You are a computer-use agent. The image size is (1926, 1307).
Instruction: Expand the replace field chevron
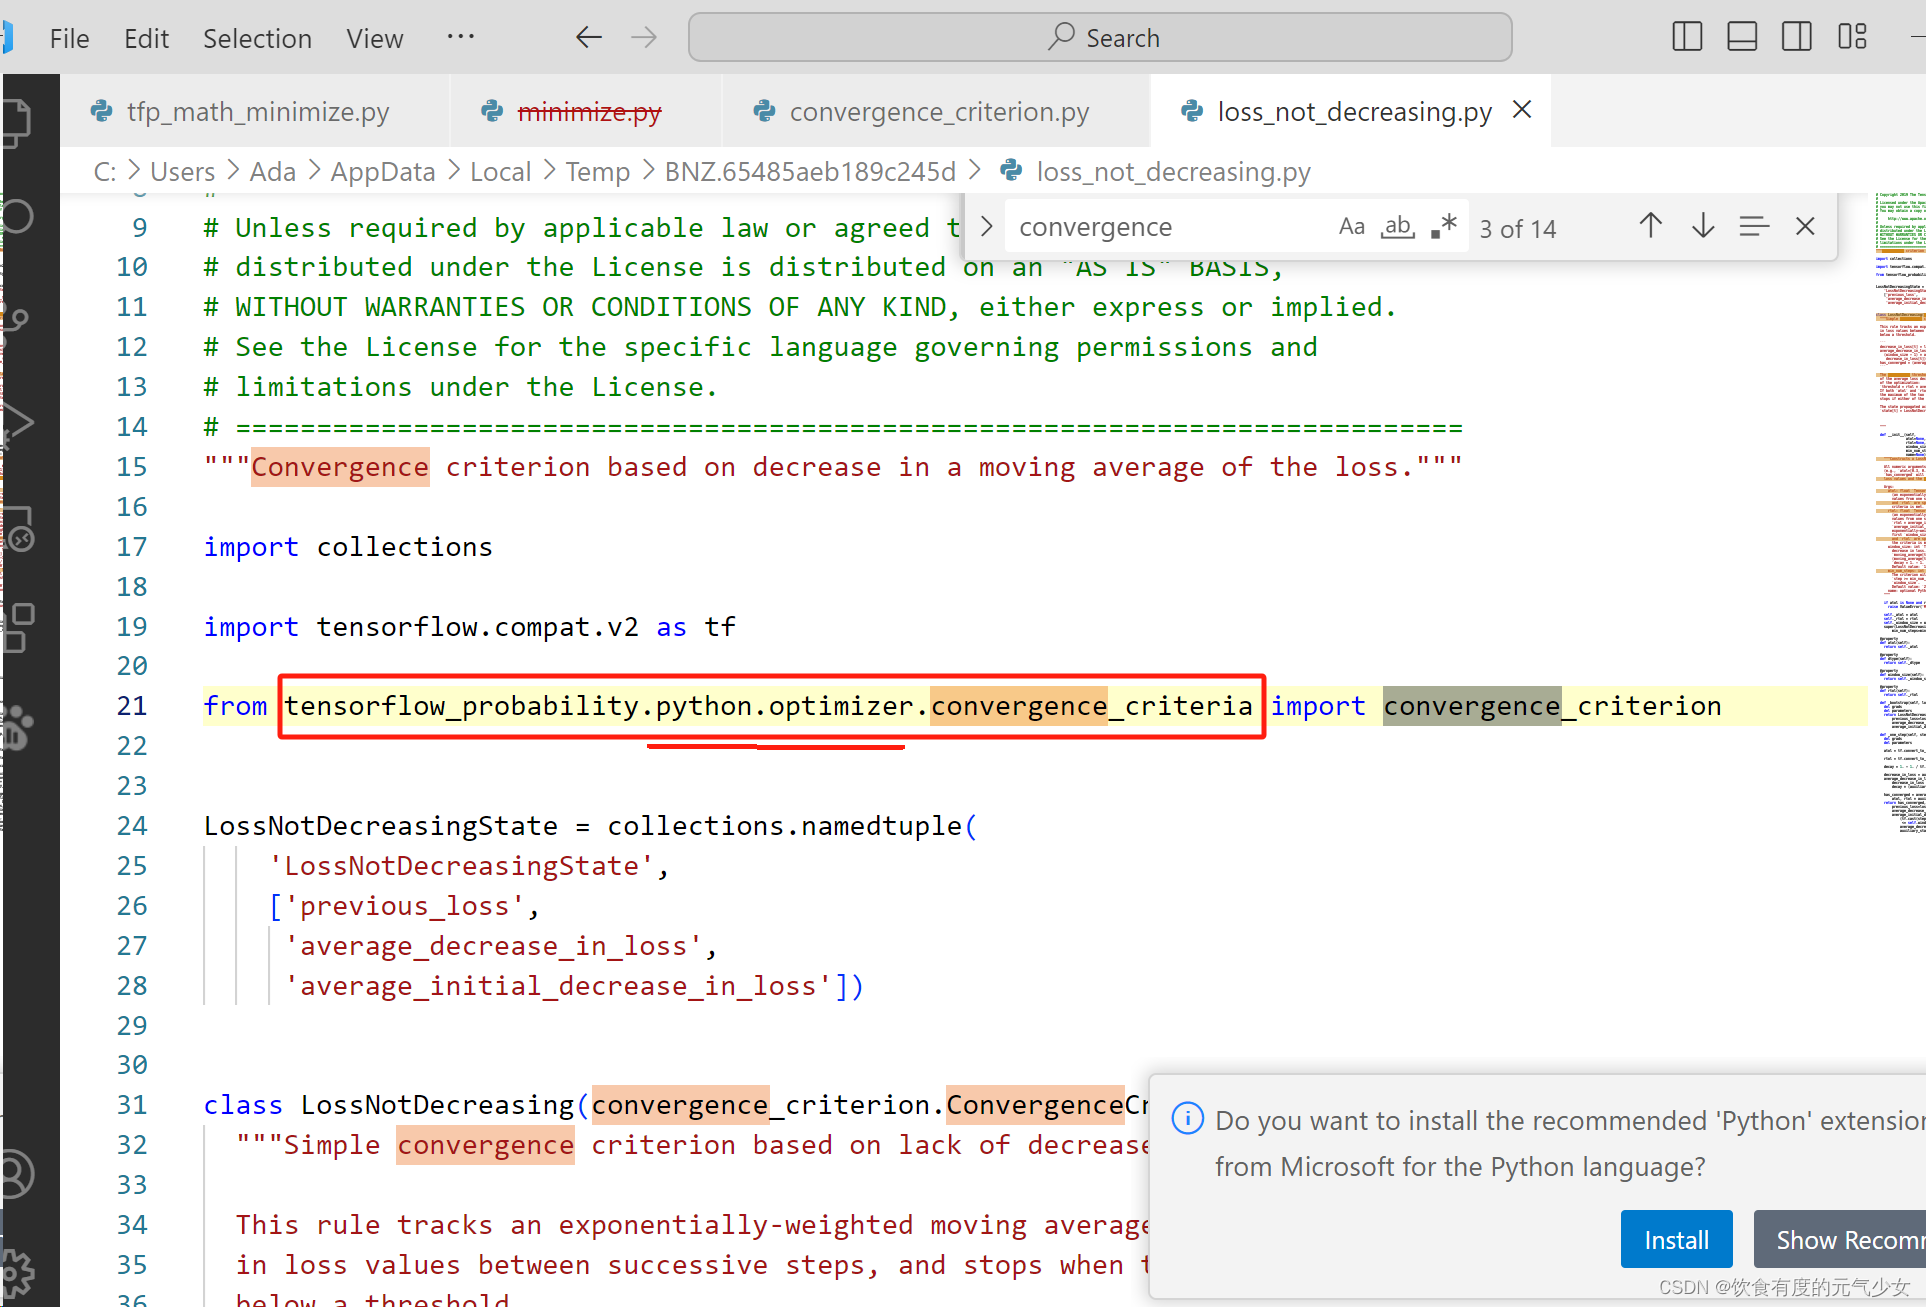click(987, 227)
